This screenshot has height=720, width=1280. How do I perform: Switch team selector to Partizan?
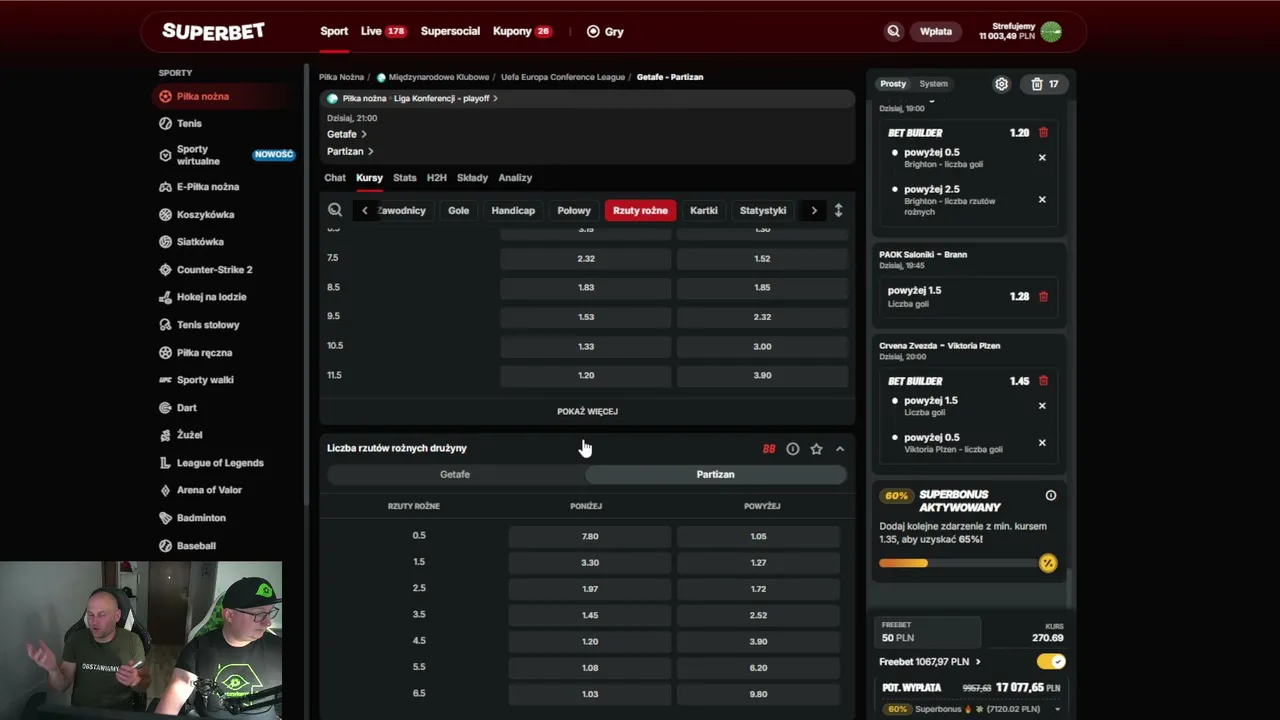click(715, 474)
